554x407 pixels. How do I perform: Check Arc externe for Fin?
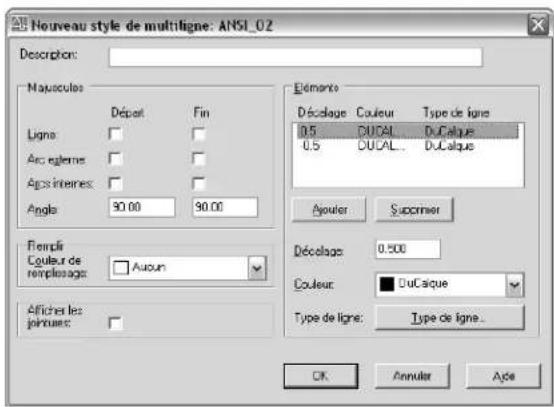pos(199,159)
